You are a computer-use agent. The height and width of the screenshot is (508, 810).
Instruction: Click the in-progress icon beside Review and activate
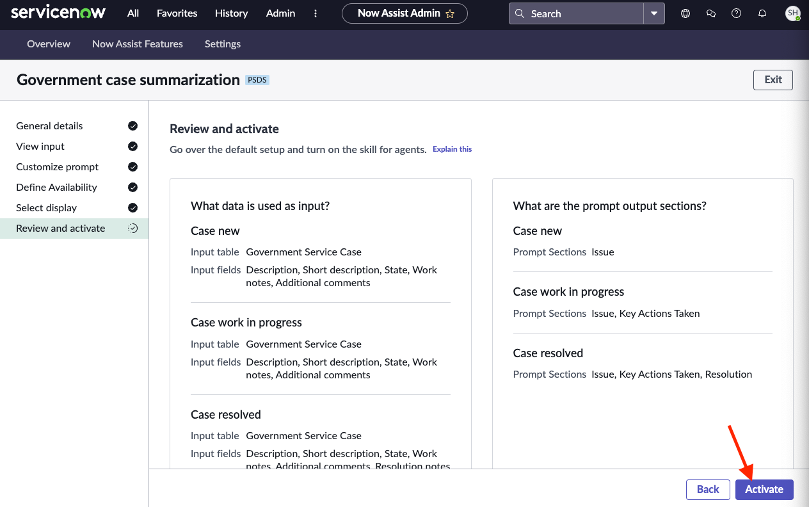coord(133,228)
